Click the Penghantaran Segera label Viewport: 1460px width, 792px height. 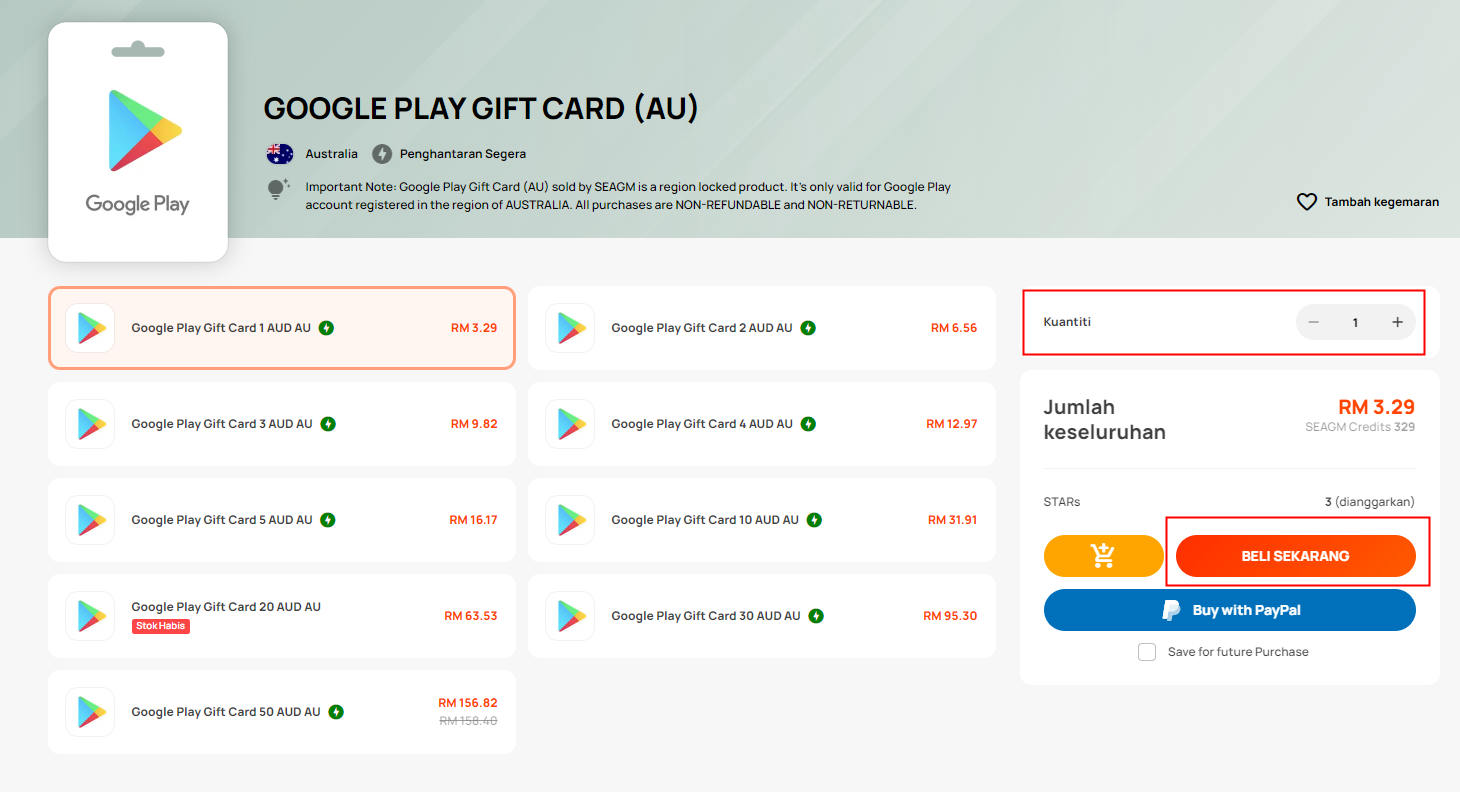tap(463, 154)
